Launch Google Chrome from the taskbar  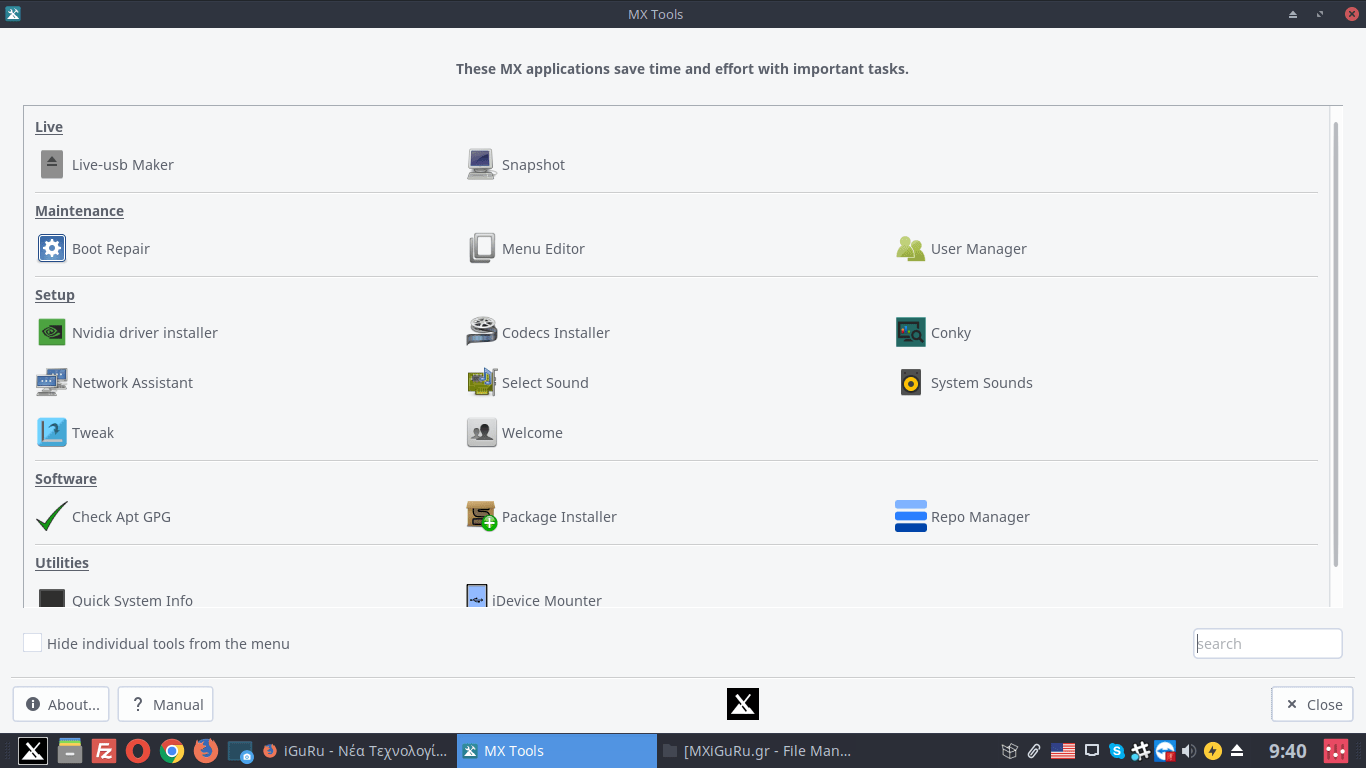(x=172, y=751)
